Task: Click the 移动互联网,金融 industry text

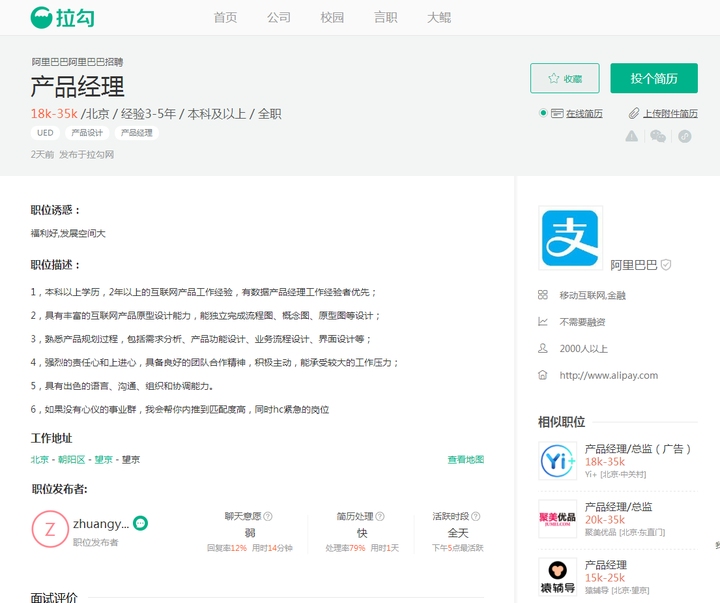Action: click(592, 295)
